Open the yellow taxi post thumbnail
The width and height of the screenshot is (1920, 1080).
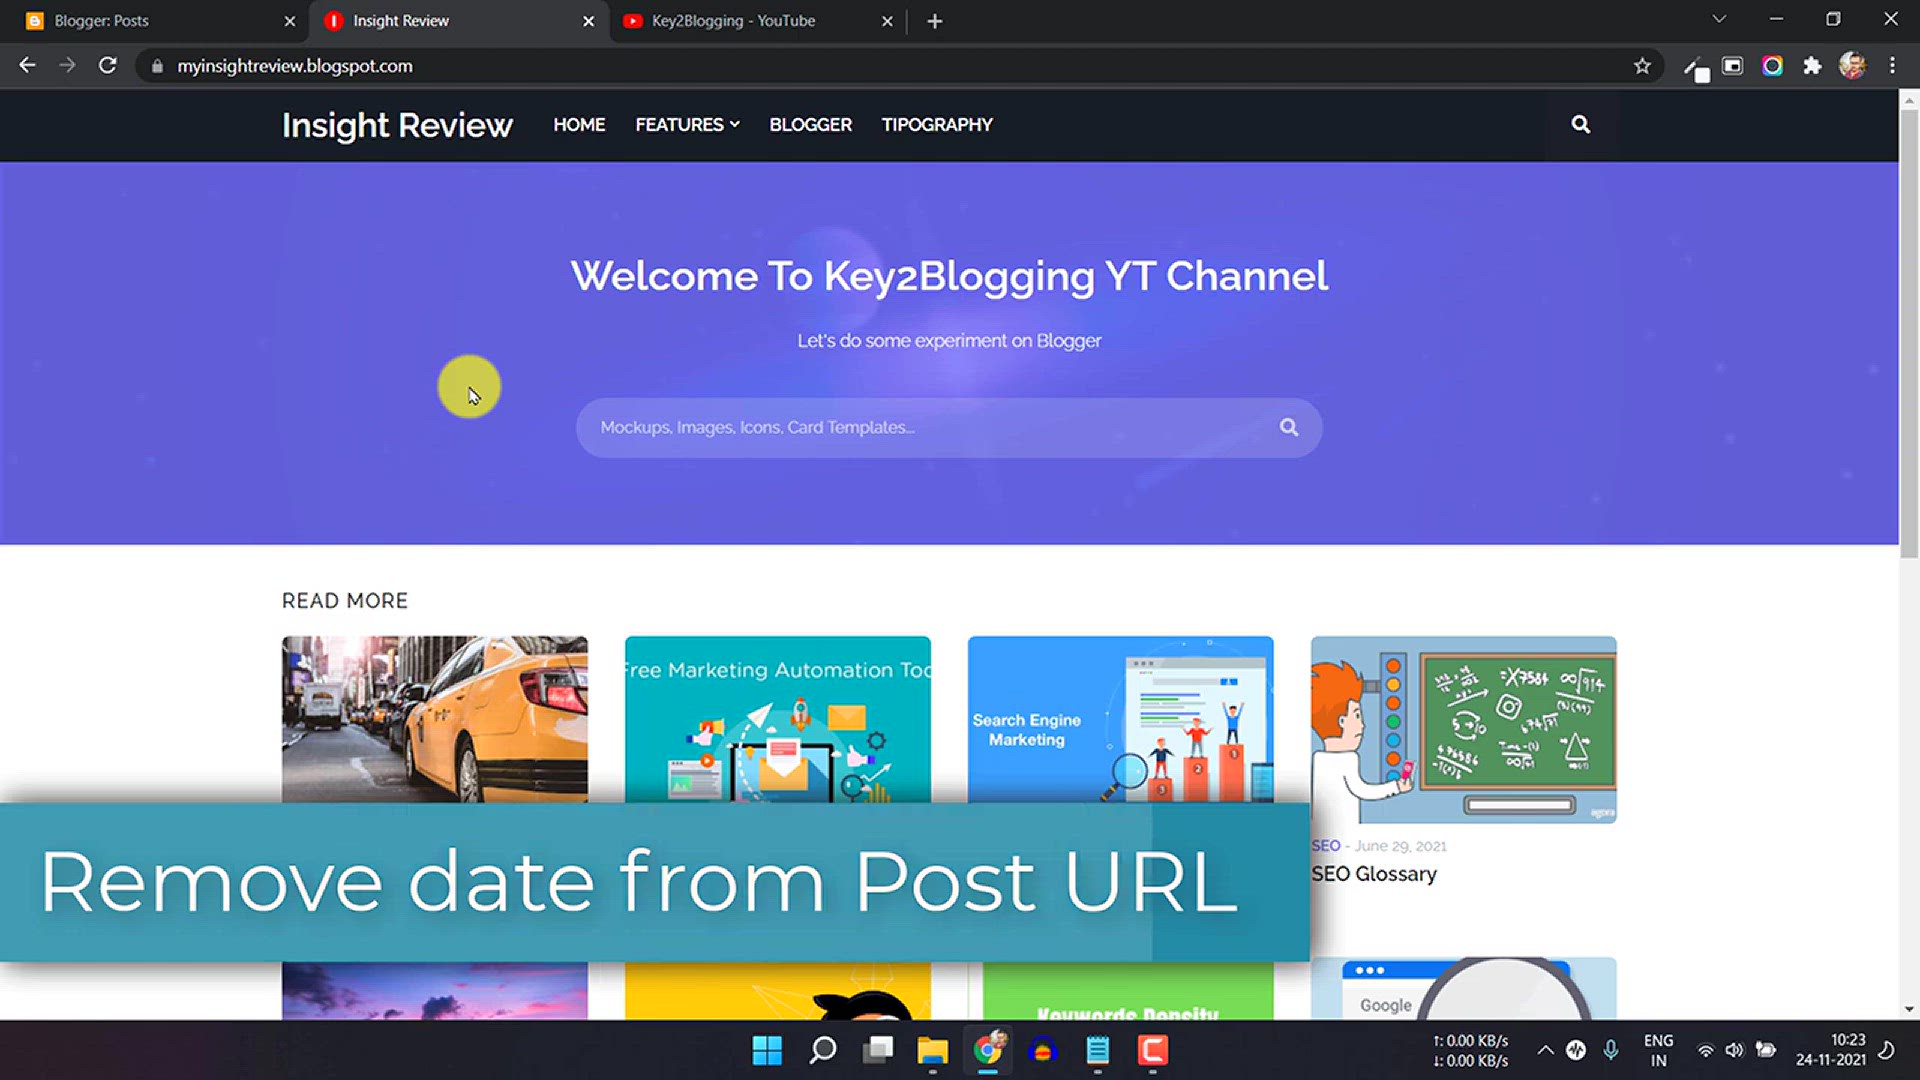(x=435, y=719)
